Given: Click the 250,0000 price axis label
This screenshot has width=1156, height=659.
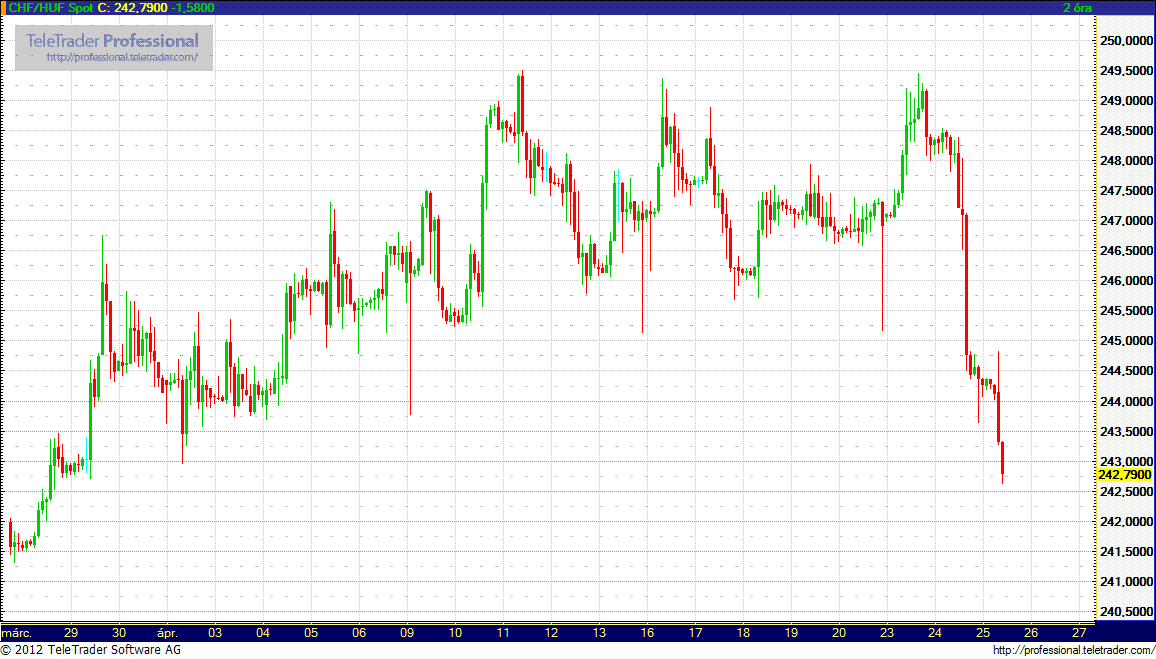Looking at the screenshot, I should point(1125,41).
